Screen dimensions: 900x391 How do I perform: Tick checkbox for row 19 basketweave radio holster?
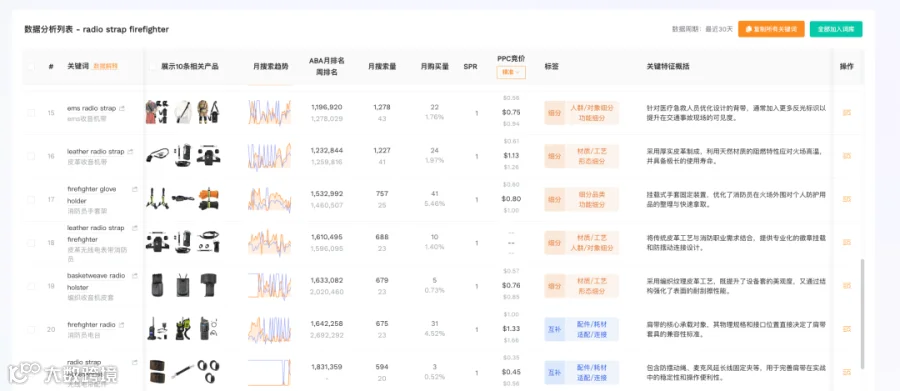click(x=31, y=285)
